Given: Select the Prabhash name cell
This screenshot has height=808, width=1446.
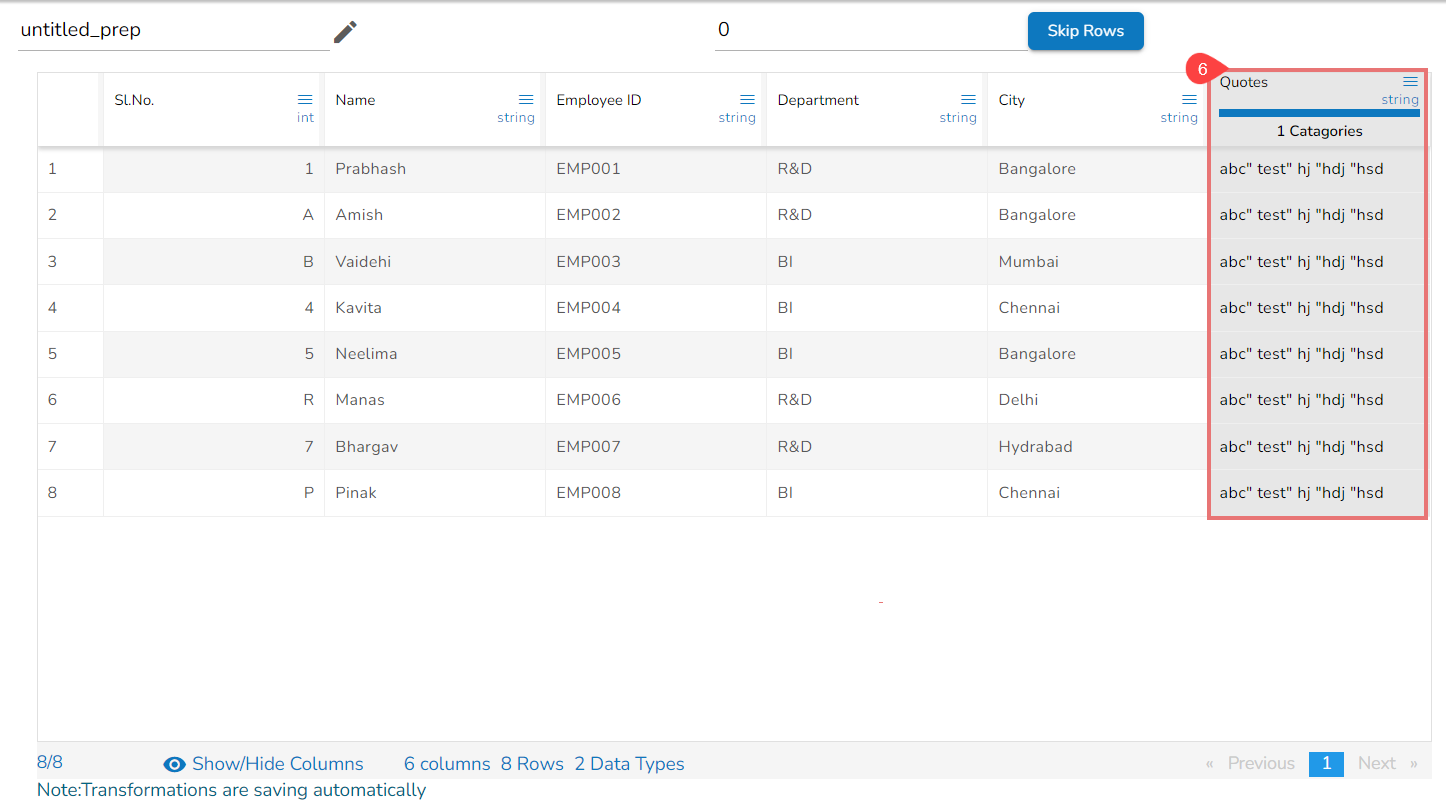Looking at the screenshot, I should click(x=371, y=169).
